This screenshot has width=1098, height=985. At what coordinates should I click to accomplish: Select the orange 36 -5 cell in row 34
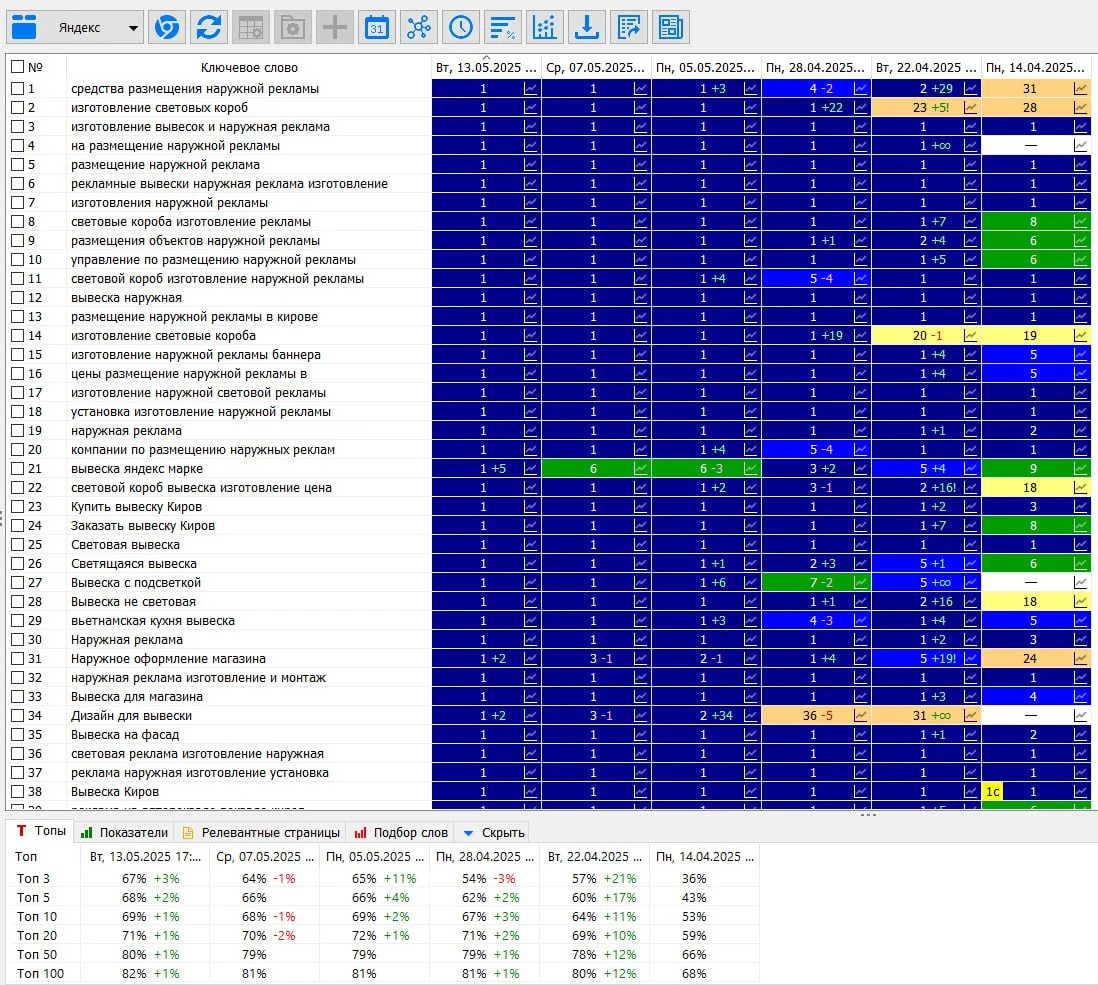coord(817,716)
